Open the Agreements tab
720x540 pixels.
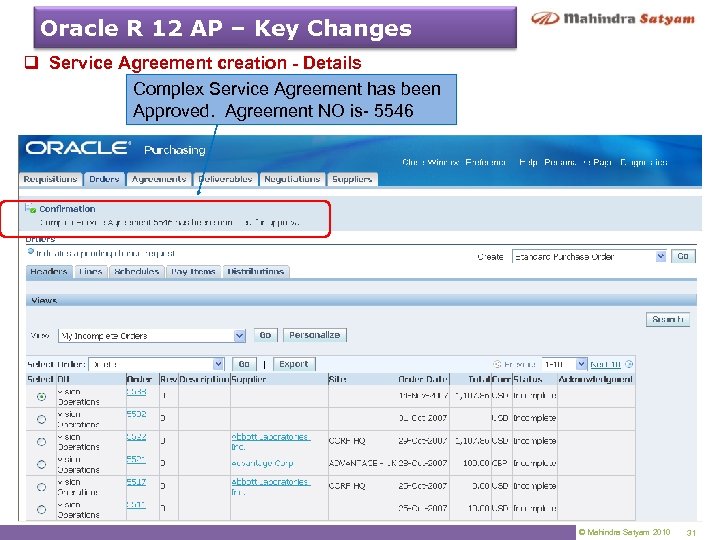click(x=159, y=179)
